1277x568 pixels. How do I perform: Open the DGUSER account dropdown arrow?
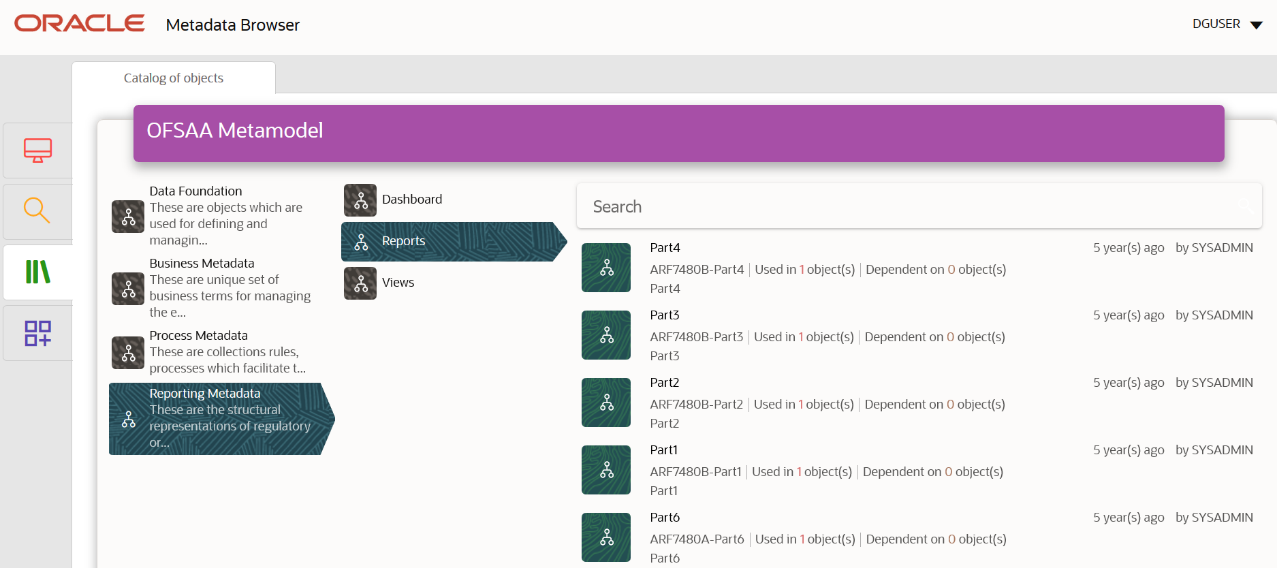click(x=1257, y=25)
